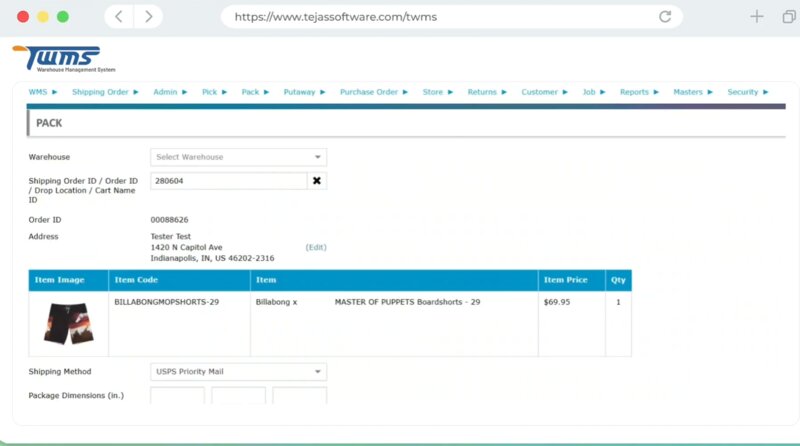Open a new tab with plus icon
This screenshot has width=800, height=446.
pos(757,17)
